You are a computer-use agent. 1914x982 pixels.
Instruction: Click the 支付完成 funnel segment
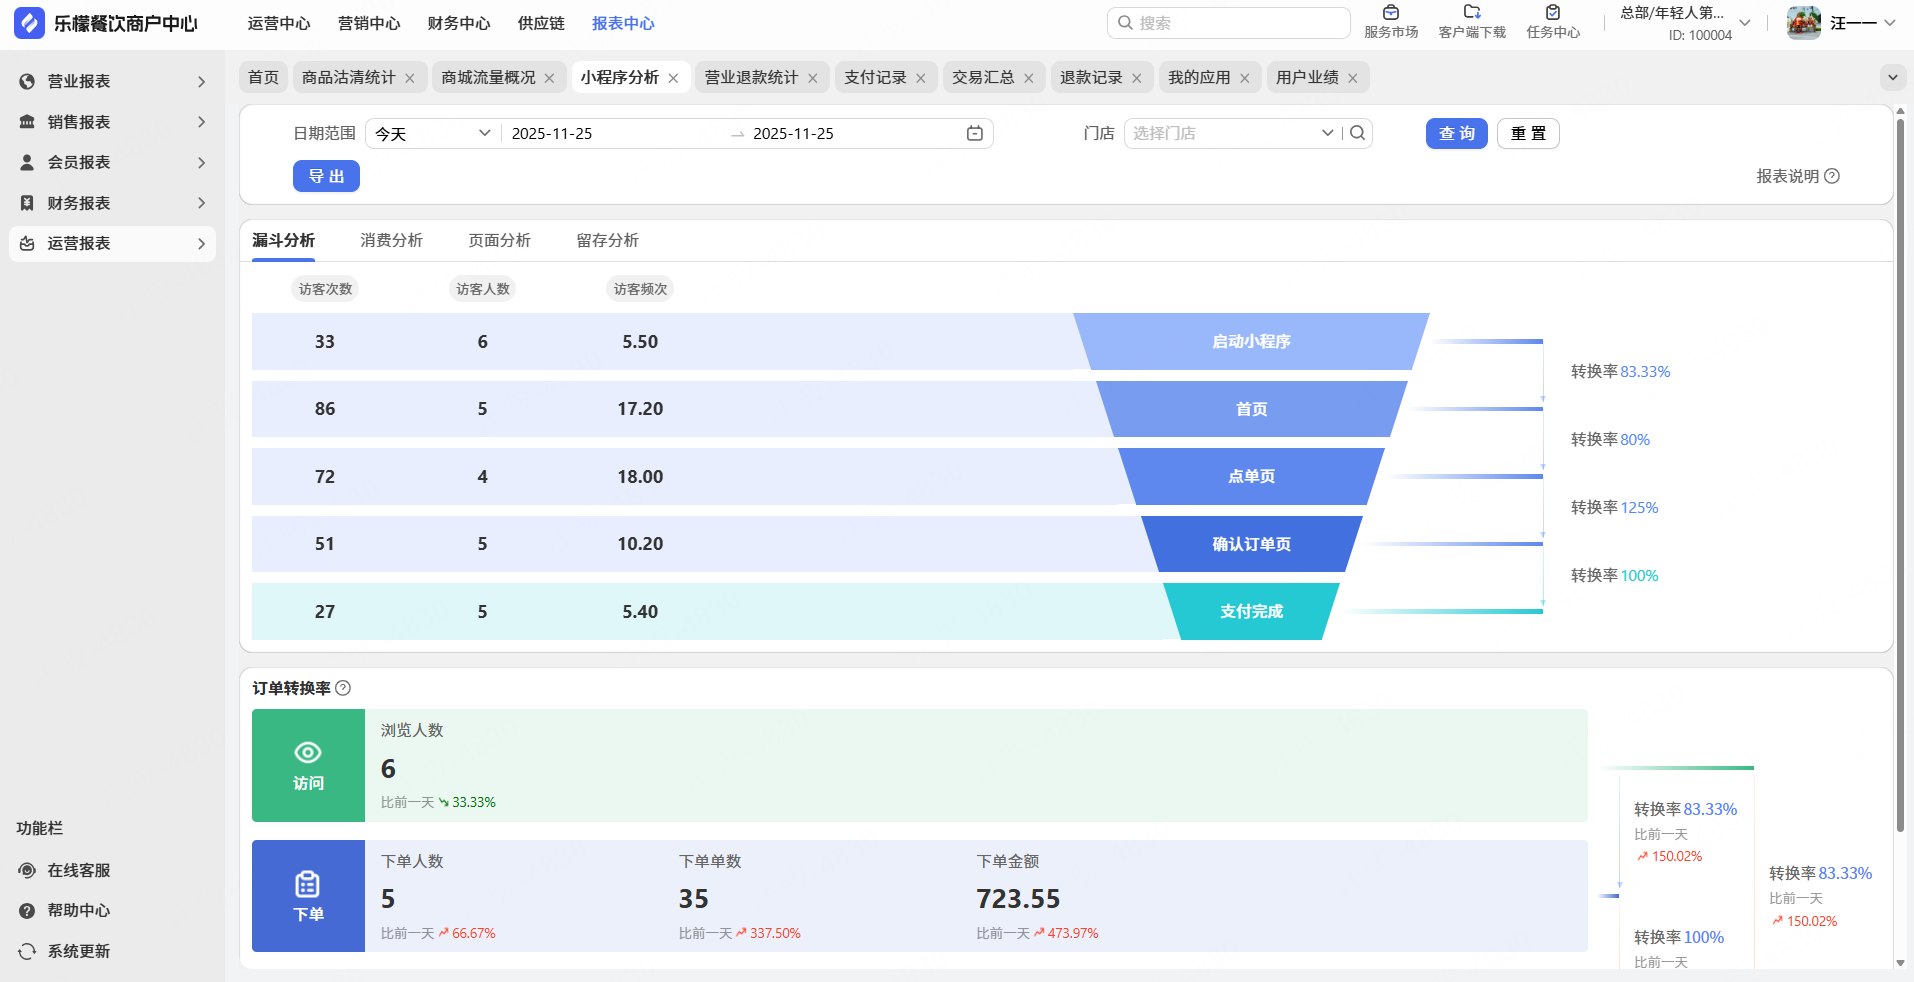[x=1251, y=612]
